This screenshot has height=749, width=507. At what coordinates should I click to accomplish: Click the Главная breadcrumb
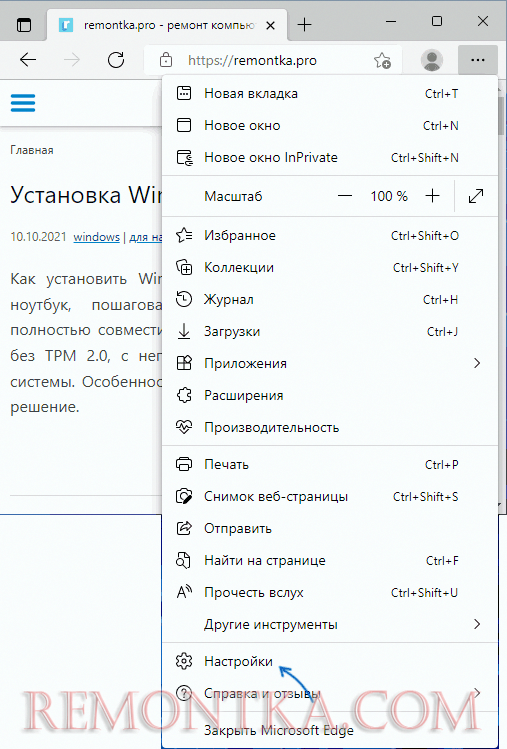pos(32,150)
